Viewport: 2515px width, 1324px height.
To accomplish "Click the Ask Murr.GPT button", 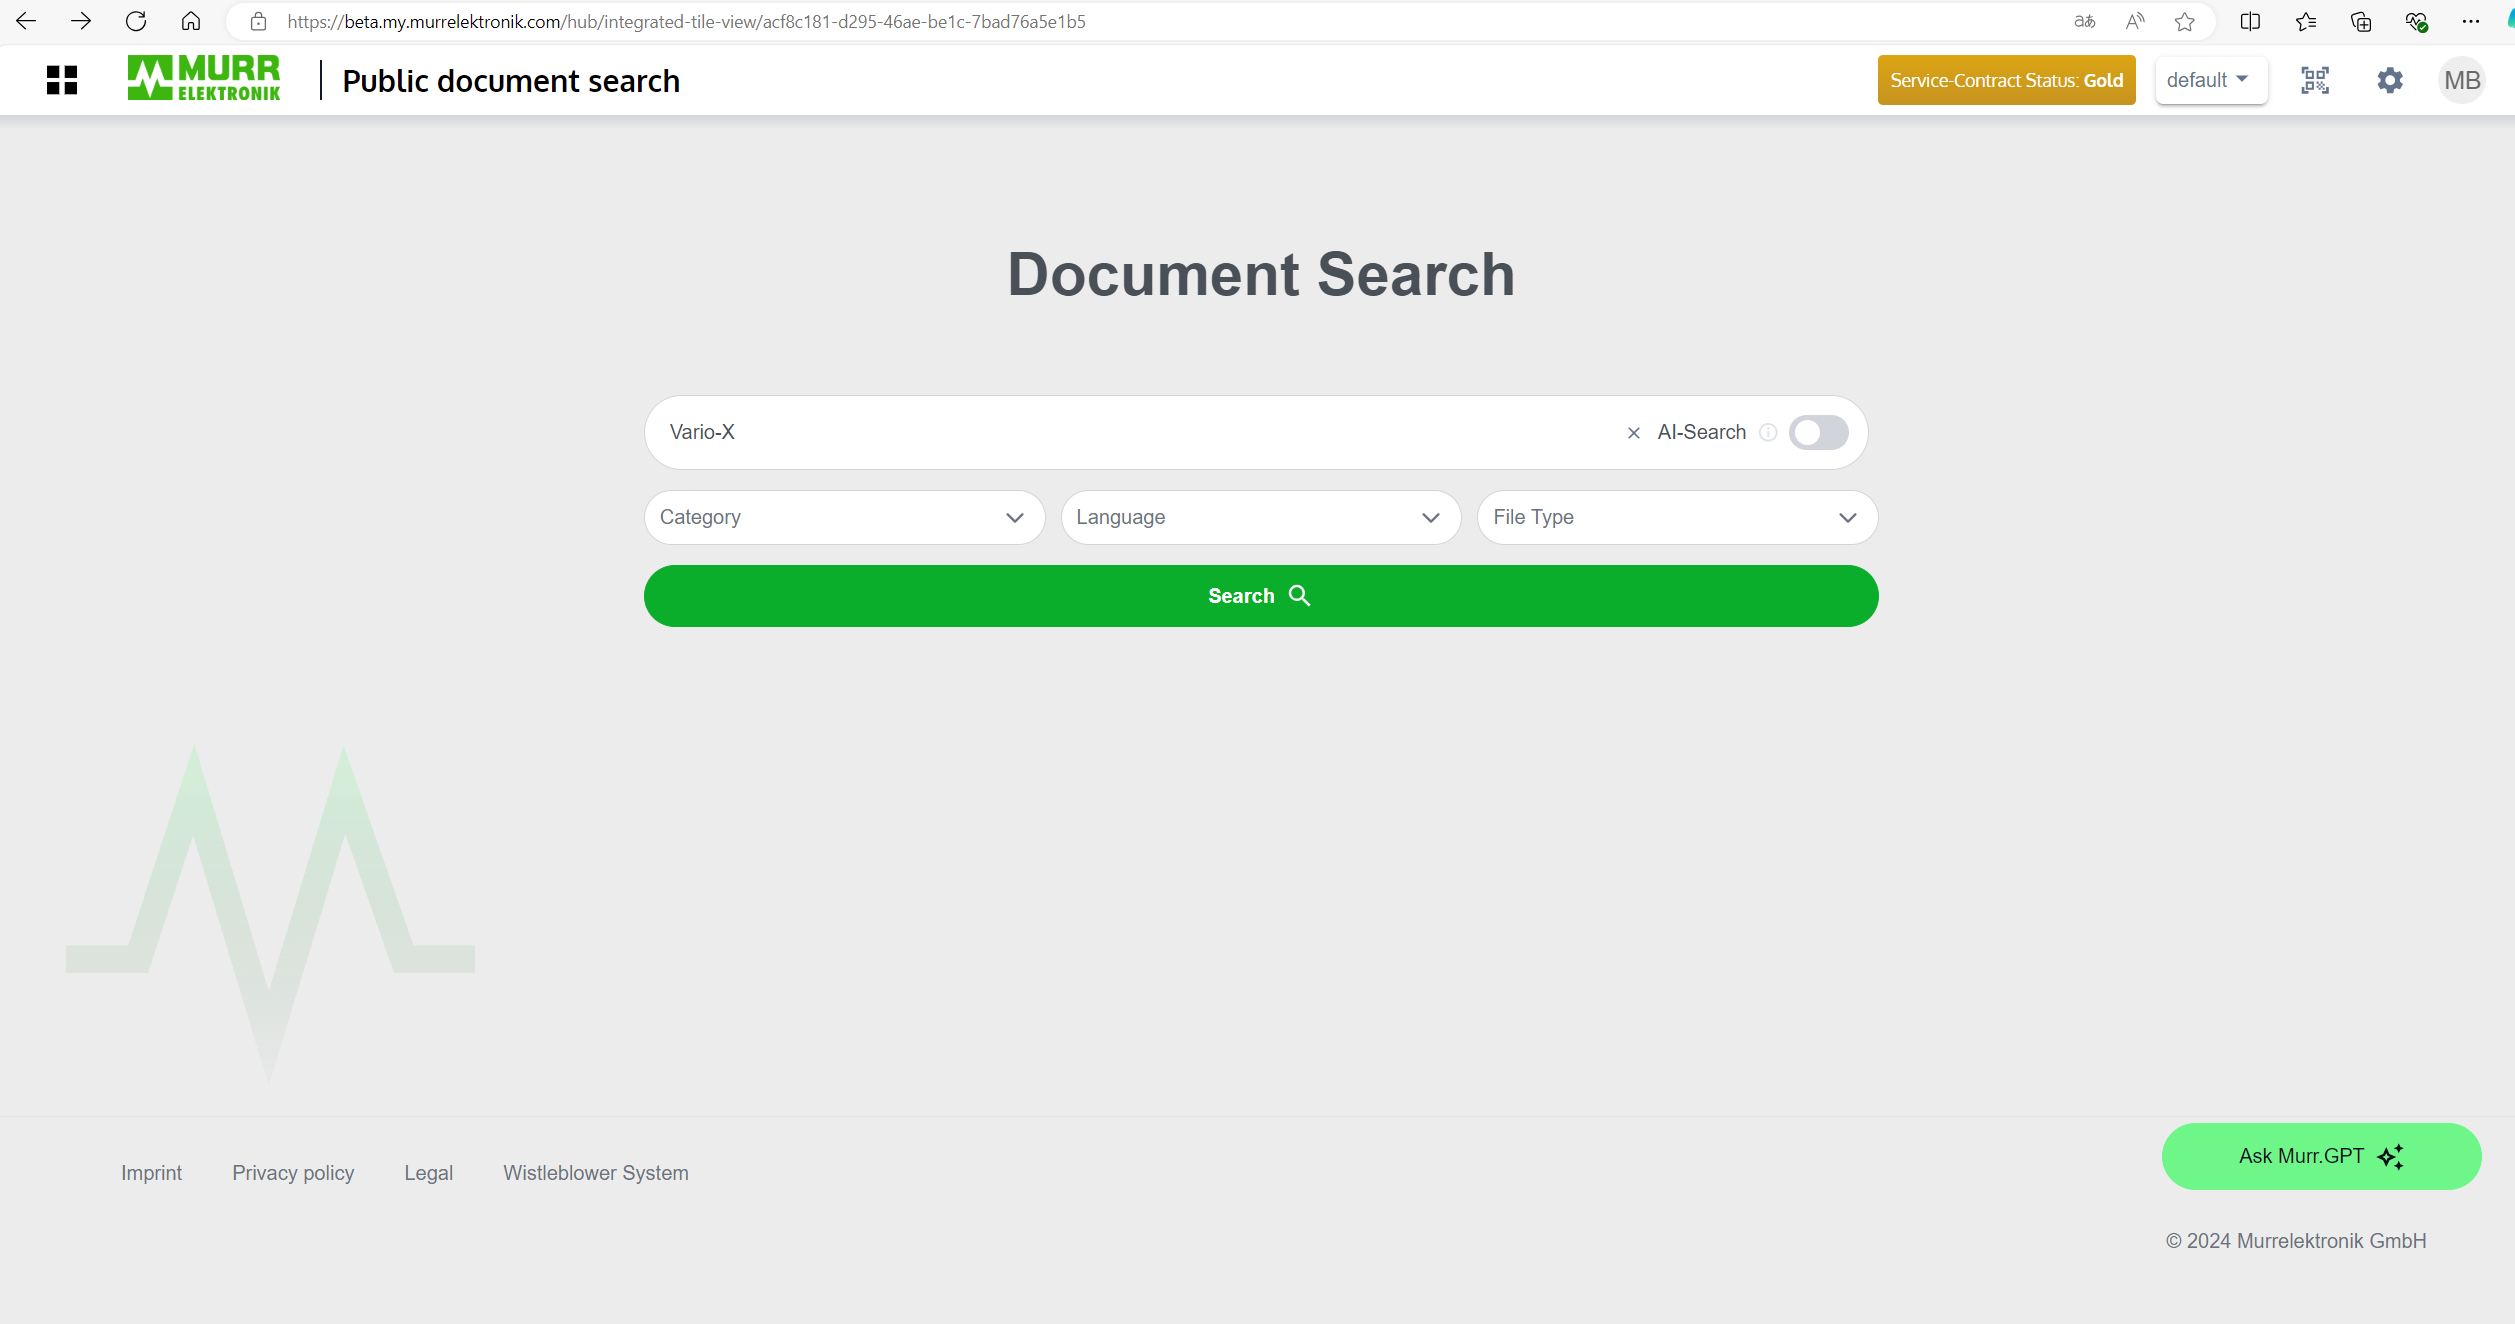I will click(2320, 1156).
